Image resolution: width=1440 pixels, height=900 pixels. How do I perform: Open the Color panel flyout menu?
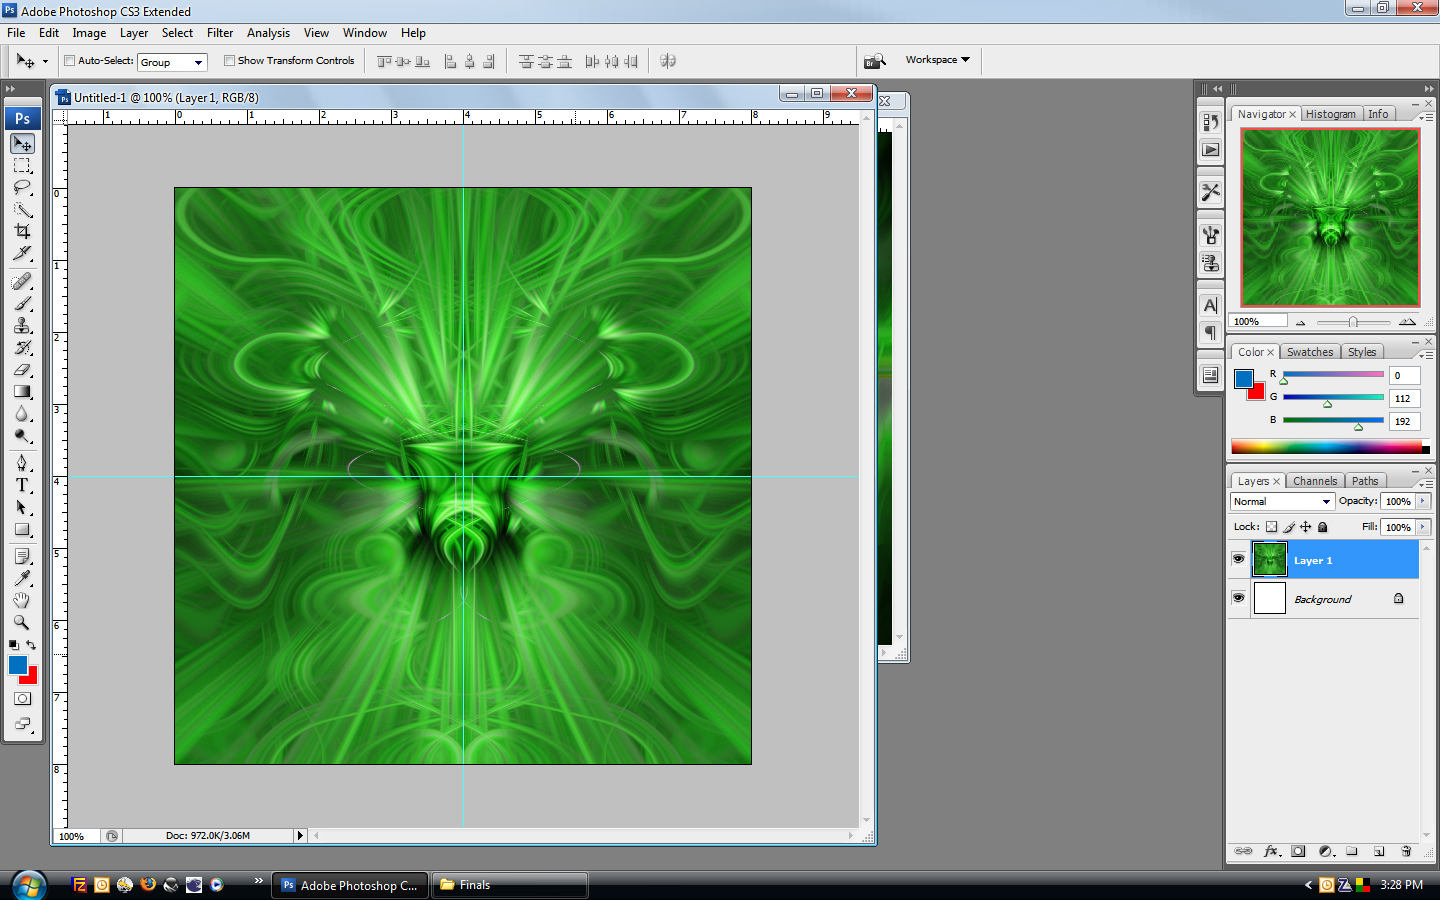[1424, 354]
